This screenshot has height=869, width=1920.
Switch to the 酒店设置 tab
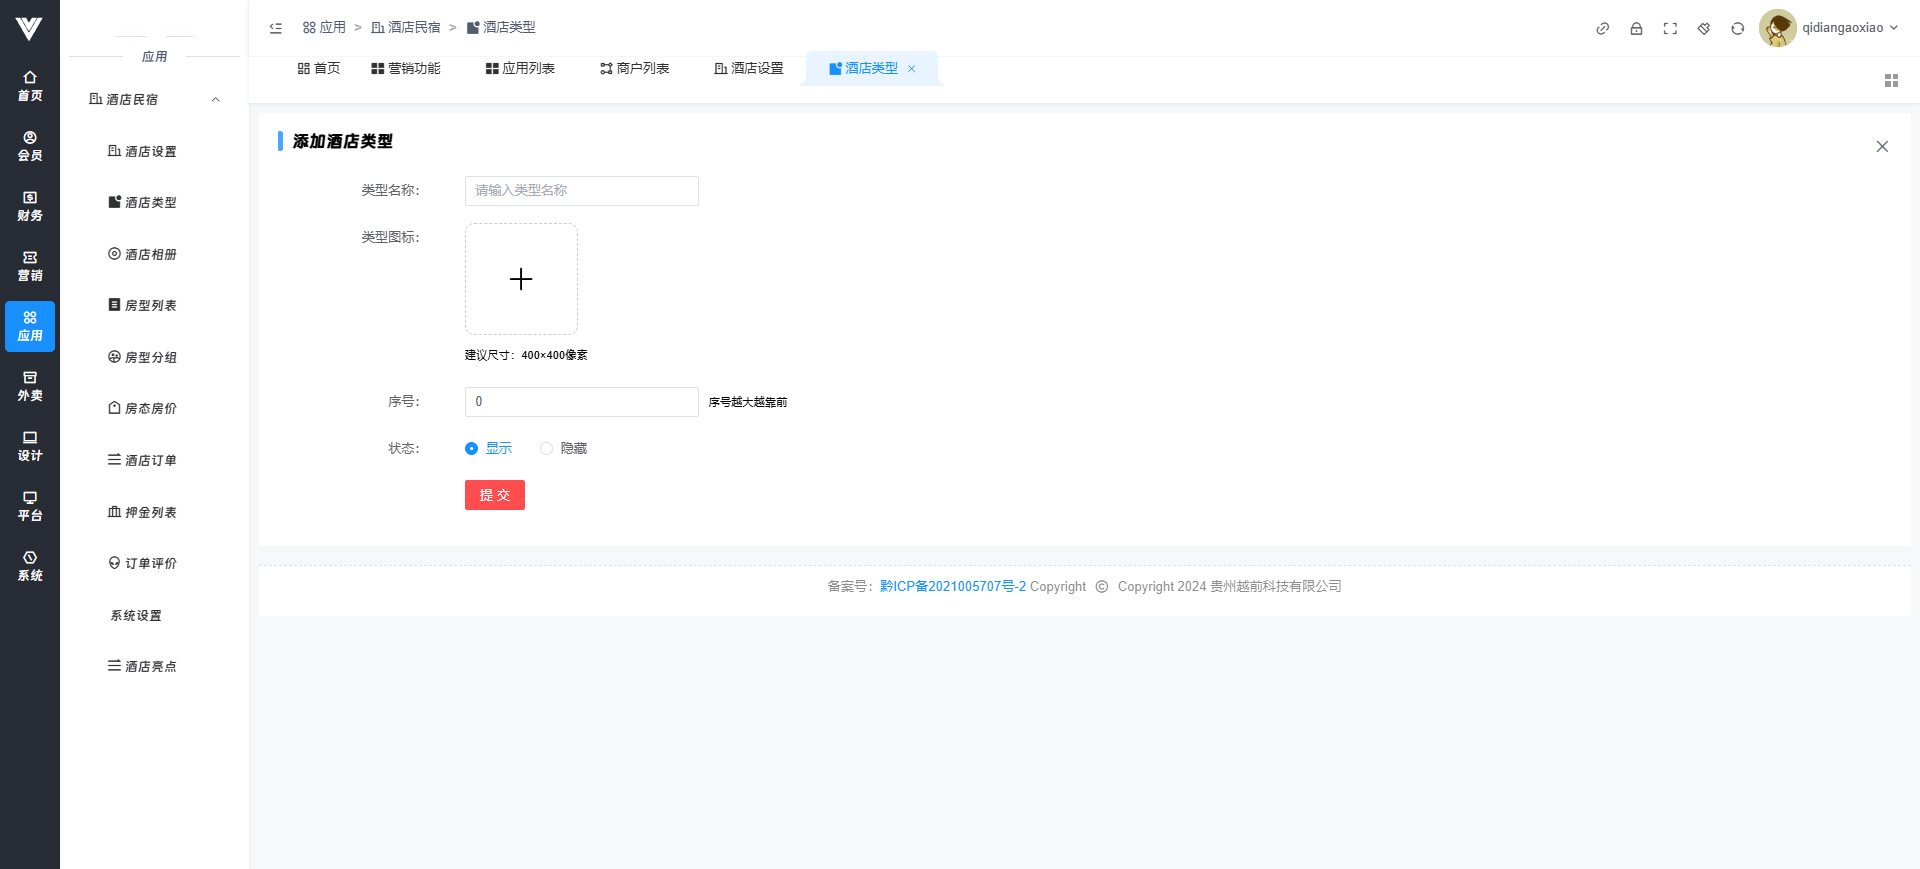pyautogui.click(x=749, y=69)
